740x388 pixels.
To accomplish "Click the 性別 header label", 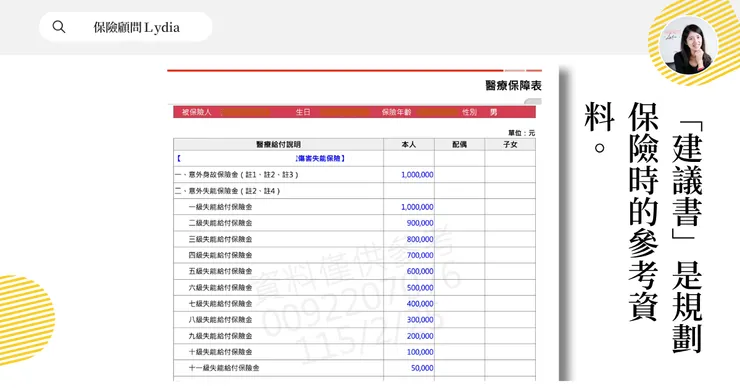I will coord(469,112).
